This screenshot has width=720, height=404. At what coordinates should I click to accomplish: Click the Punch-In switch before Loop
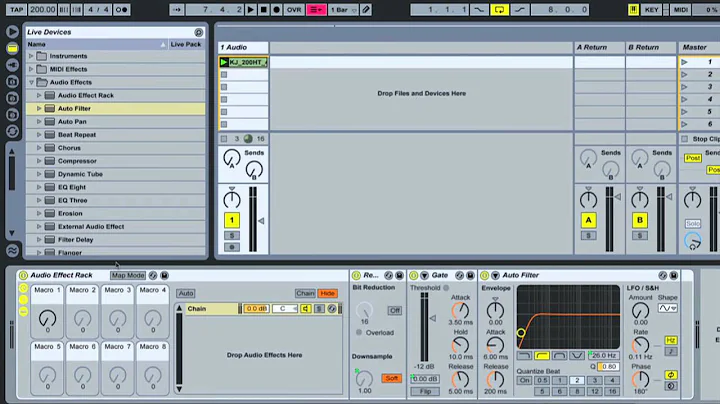479,10
